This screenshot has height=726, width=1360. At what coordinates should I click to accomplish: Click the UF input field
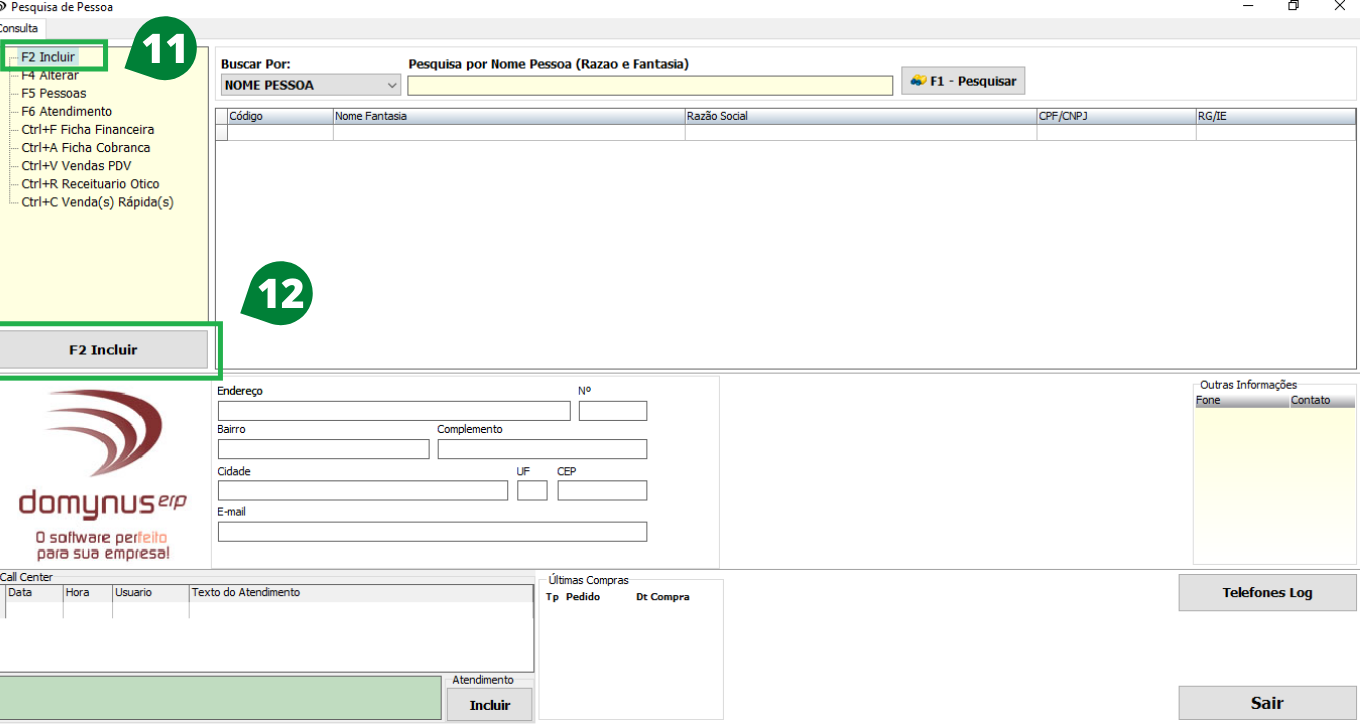coord(532,490)
